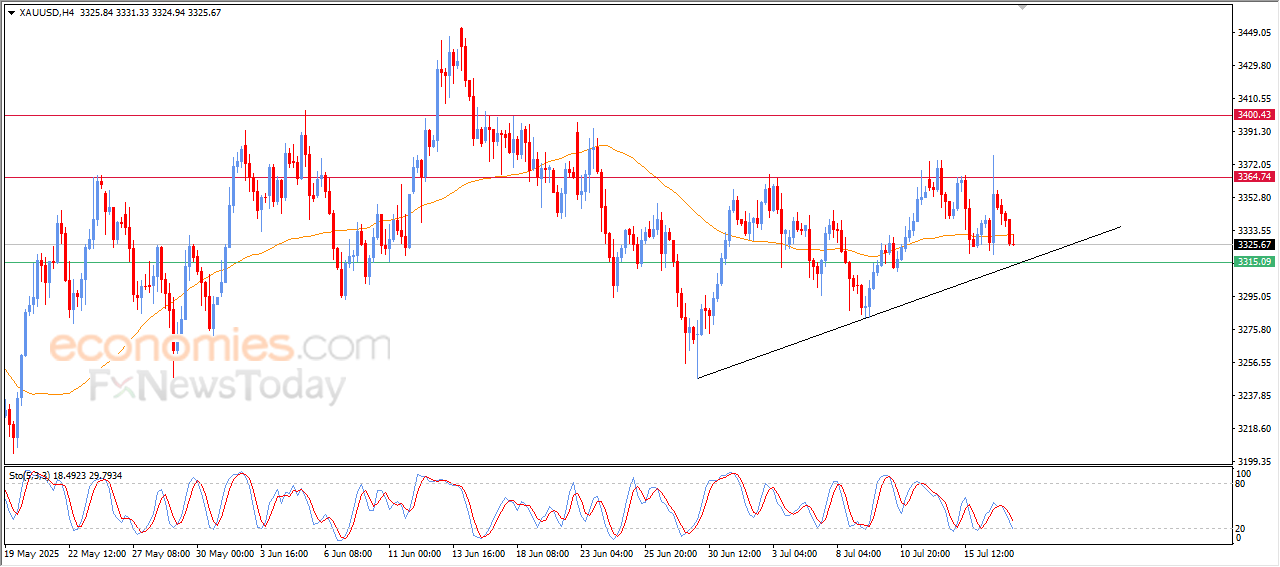Click the 3295.05 price axis label

(1257, 297)
